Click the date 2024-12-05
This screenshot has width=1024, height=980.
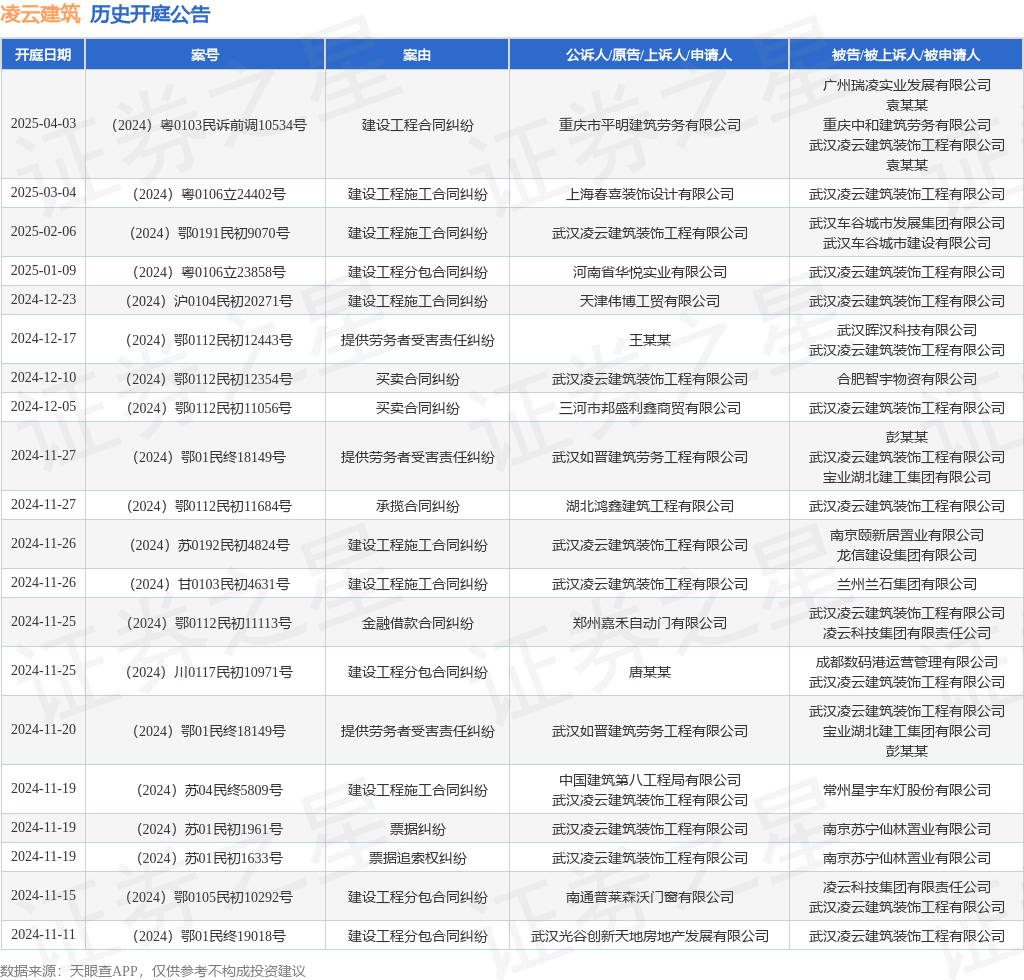[43, 407]
